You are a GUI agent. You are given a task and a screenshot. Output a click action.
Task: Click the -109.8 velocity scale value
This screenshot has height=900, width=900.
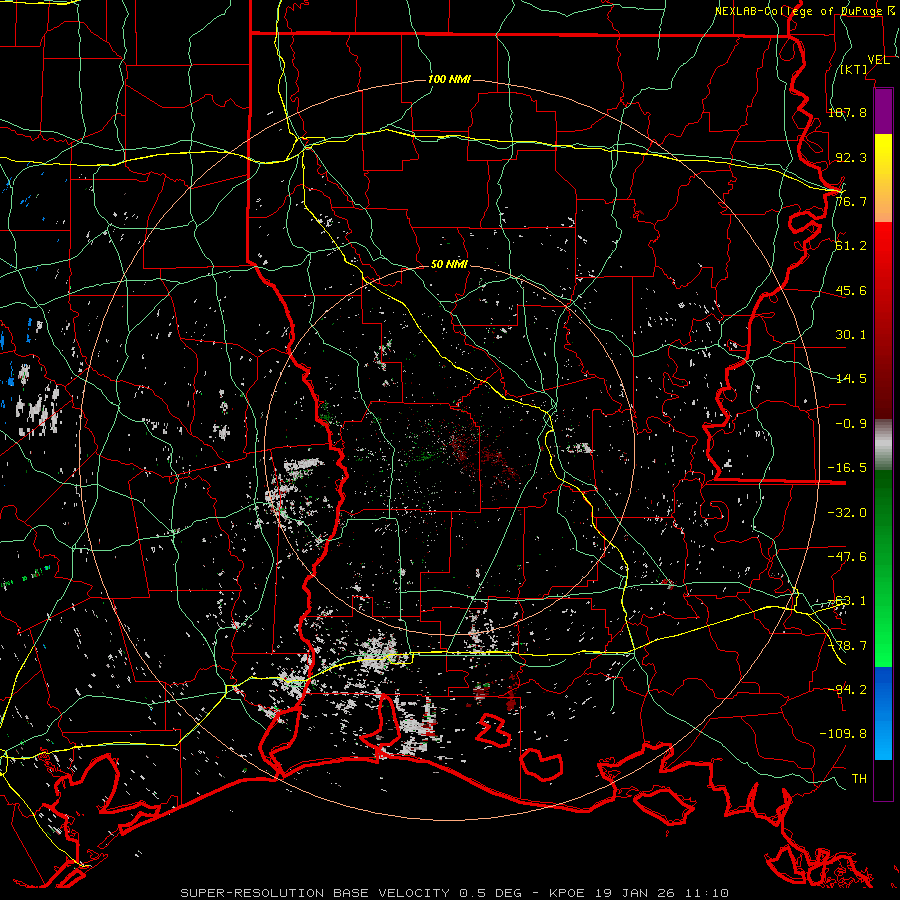click(x=843, y=734)
